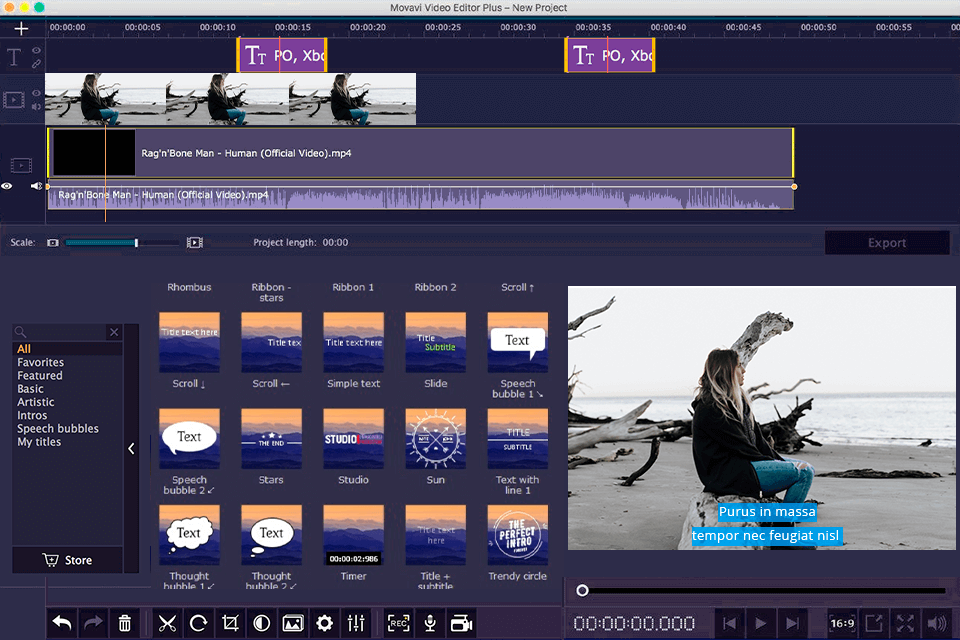Image resolution: width=960 pixels, height=640 pixels.
Task: Select the Sun title thumbnail
Action: [x=435, y=439]
